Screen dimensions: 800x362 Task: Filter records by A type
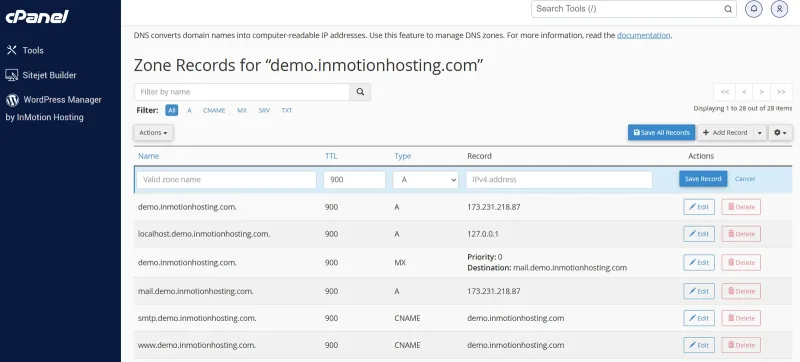(x=189, y=110)
